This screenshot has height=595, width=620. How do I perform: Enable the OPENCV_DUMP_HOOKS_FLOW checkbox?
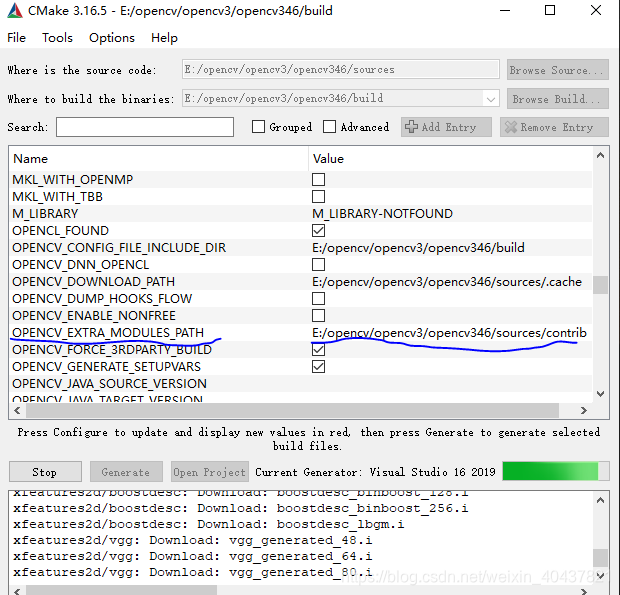click(318, 298)
